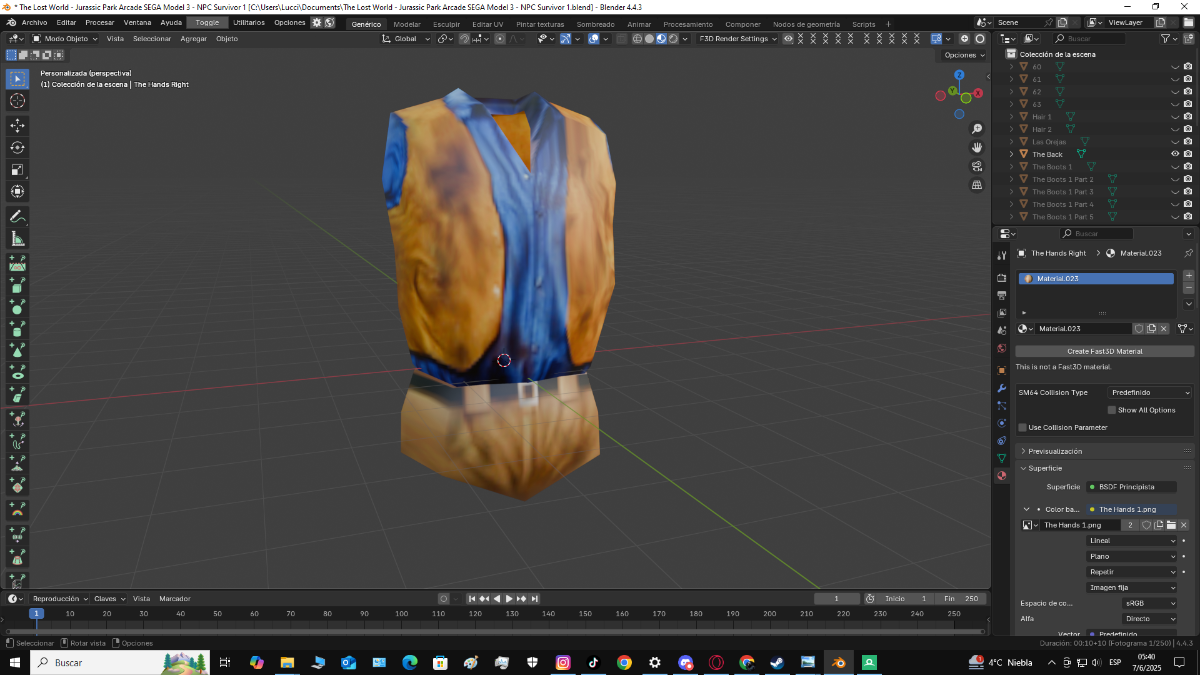Switch to rendered viewport shading
1200x675 pixels.
[672, 39]
